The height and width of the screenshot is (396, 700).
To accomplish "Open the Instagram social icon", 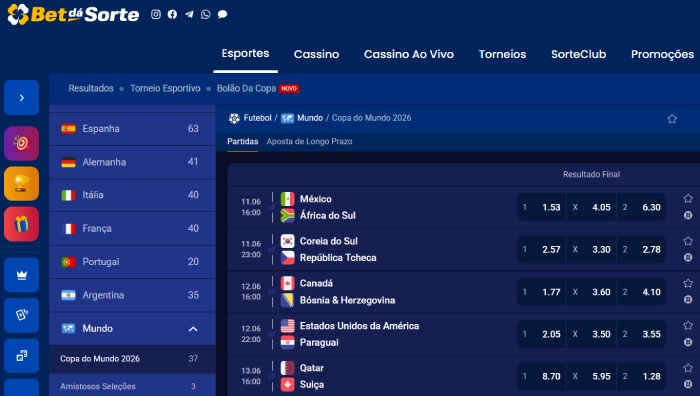I will point(155,14).
